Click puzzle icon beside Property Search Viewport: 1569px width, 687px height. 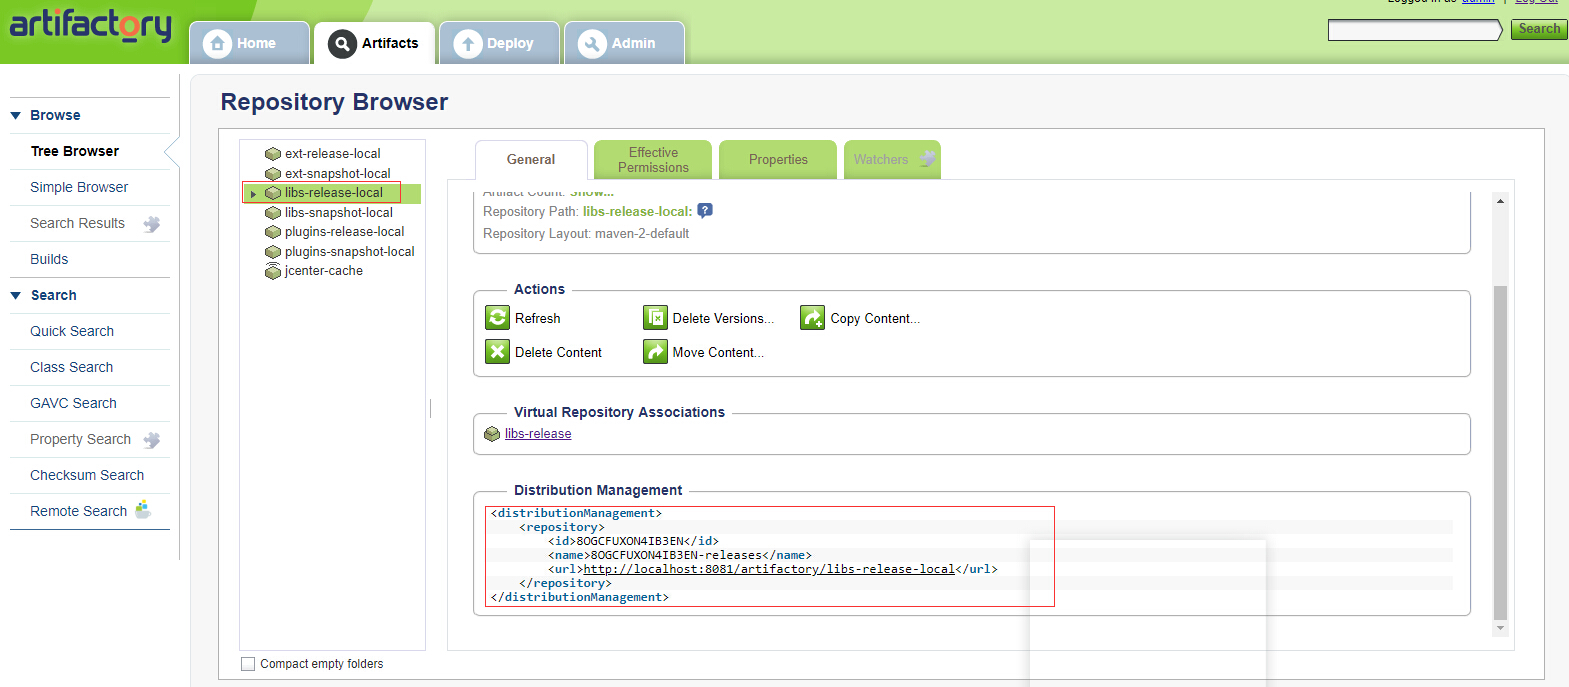point(152,440)
